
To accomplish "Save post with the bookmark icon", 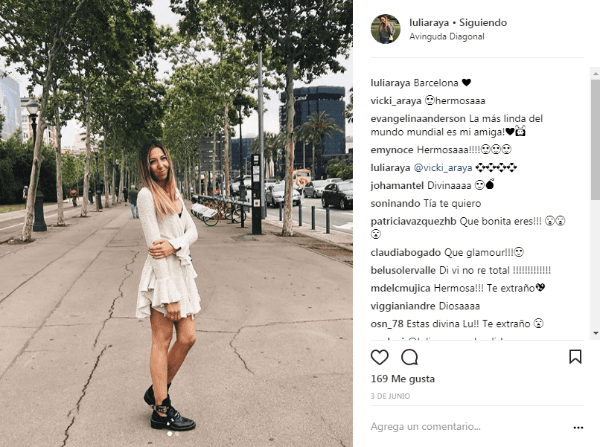I will [x=575, y=357].
